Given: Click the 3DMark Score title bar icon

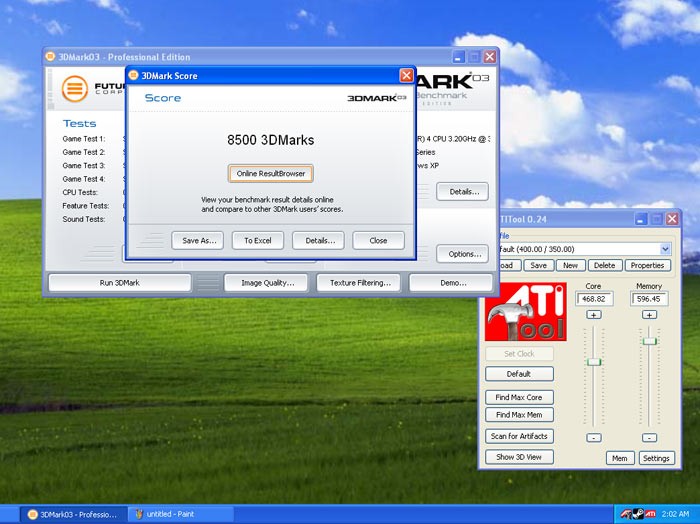Looking at the screenshot, I should tap(133, 75).
